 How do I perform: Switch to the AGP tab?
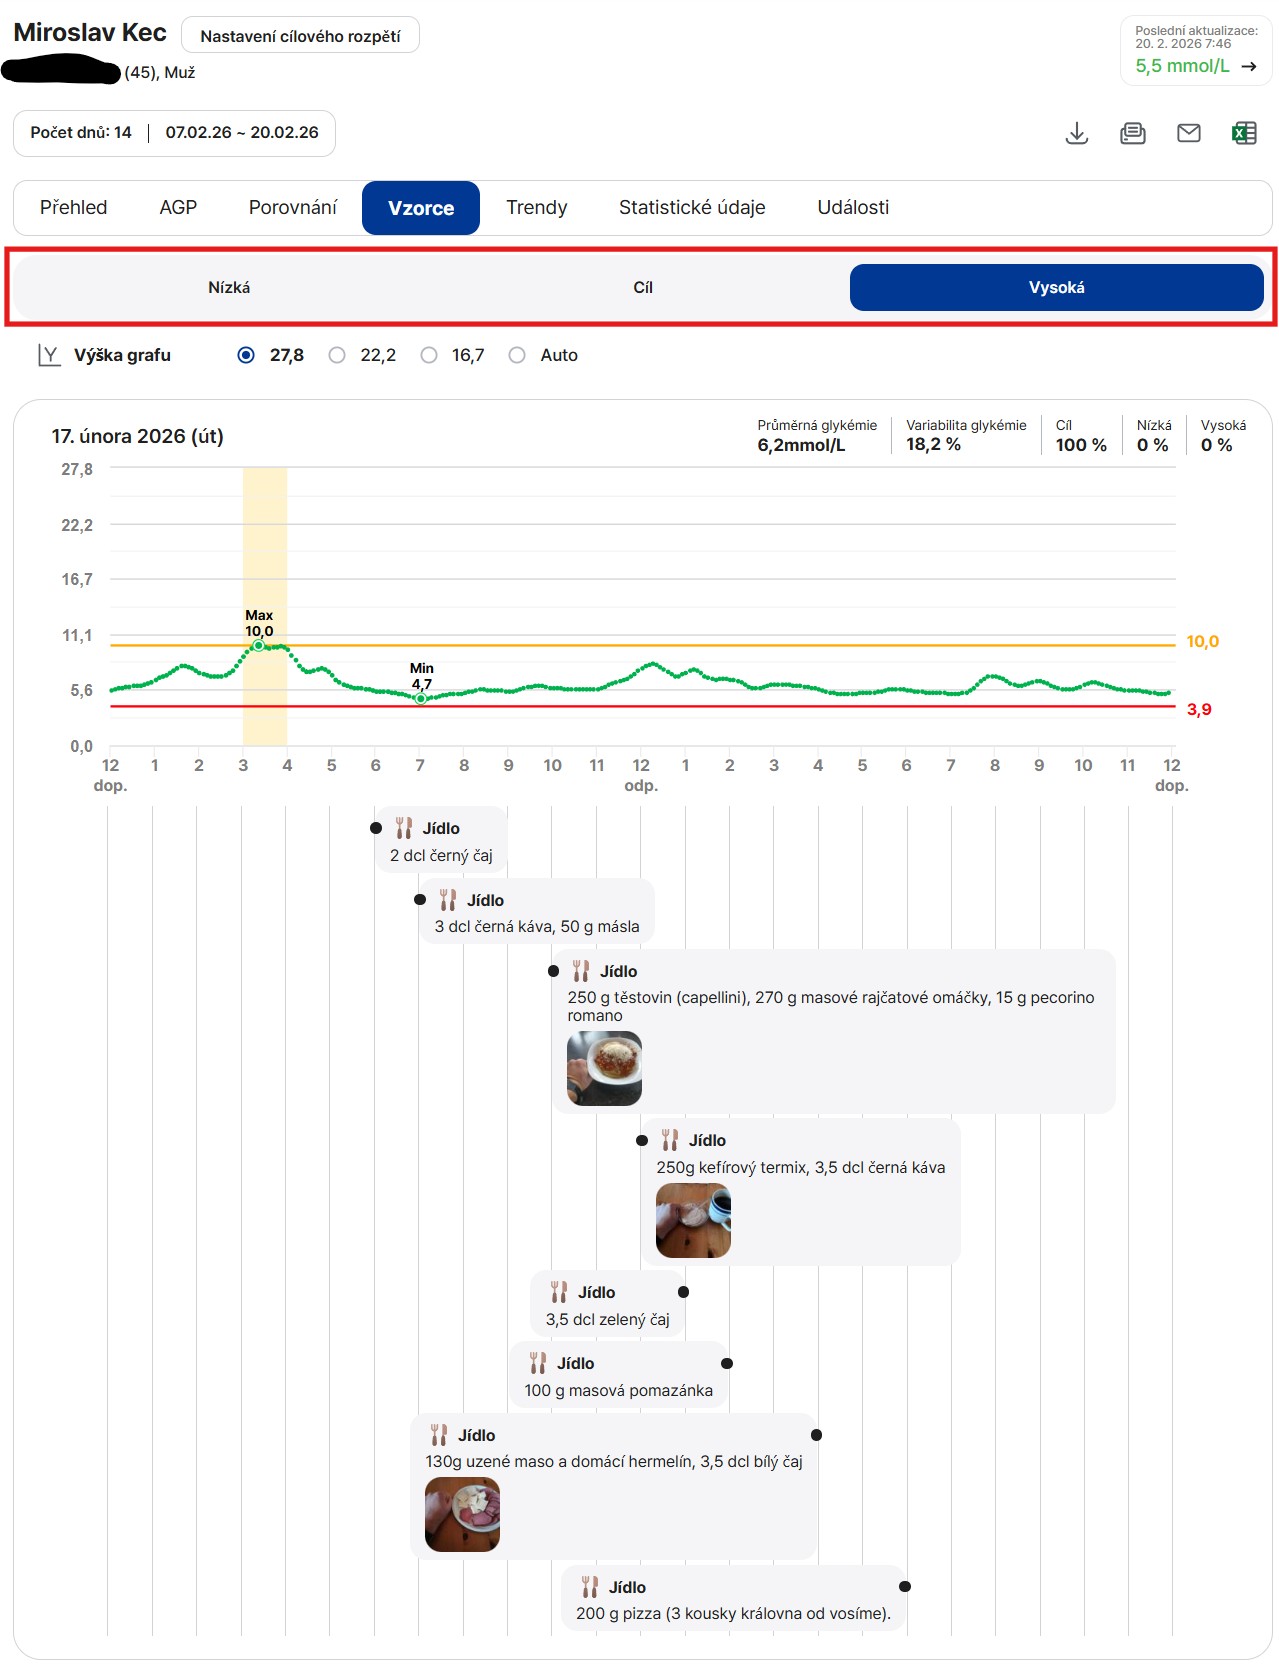[178, 208]
